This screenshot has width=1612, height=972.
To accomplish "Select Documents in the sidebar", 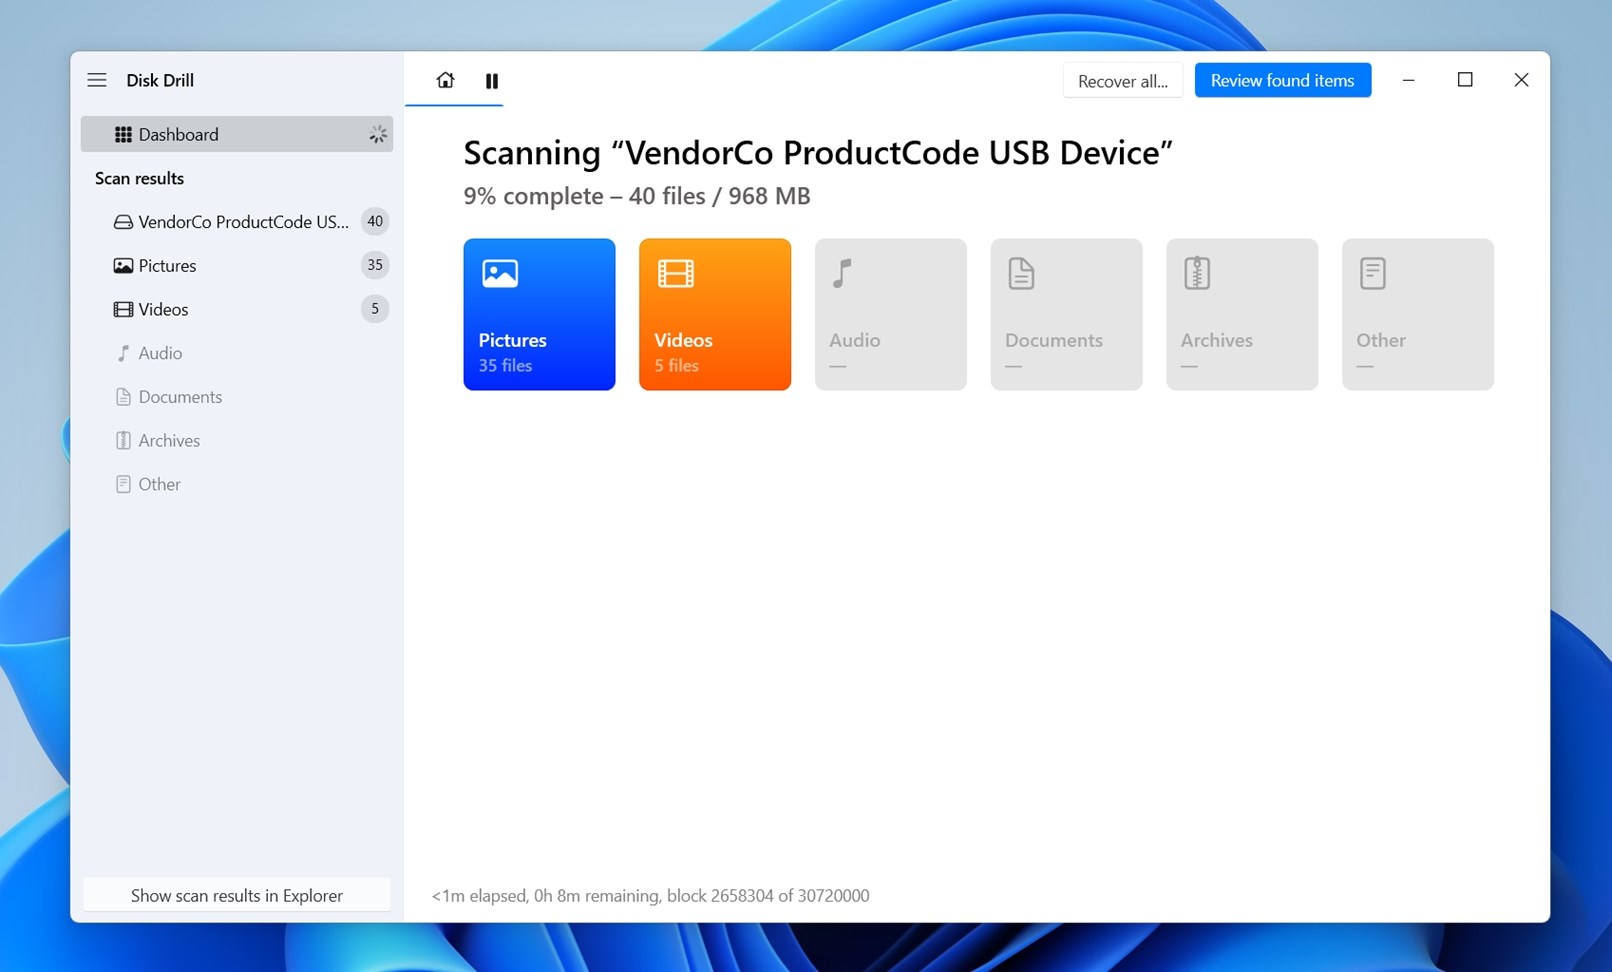I will click(x=237, y=397).
